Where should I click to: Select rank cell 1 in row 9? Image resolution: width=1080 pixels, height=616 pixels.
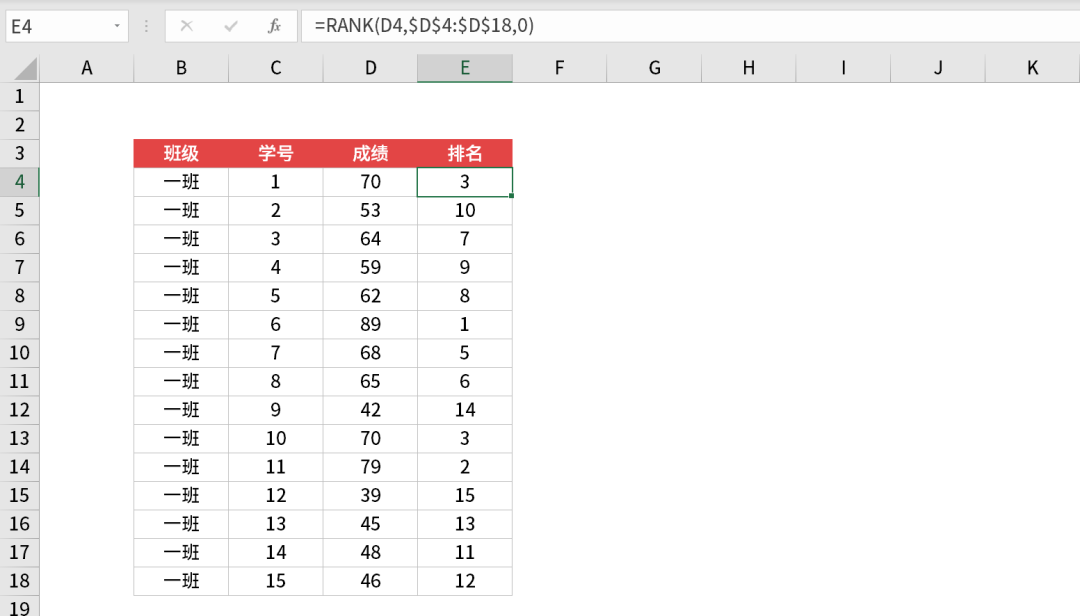[465, 324]
